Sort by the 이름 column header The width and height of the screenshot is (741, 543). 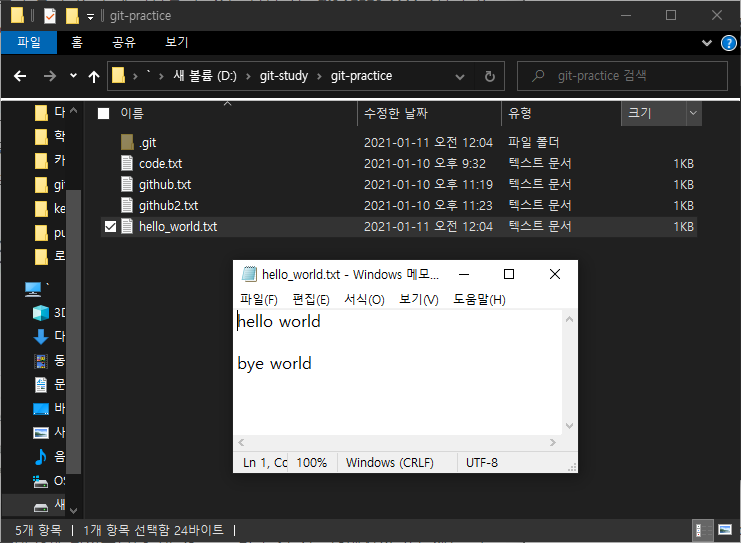132,113
